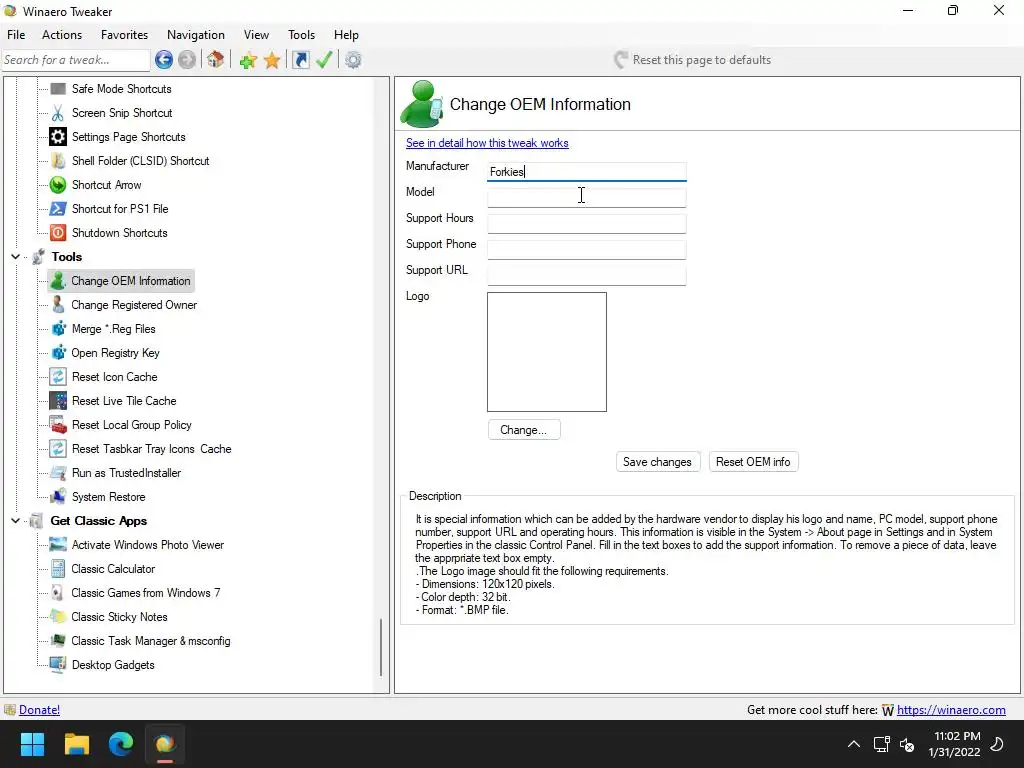The height and width of the screenshot is (768, 1024).
Task: Open the Favorites star icon
Action: tap(272, 61)
